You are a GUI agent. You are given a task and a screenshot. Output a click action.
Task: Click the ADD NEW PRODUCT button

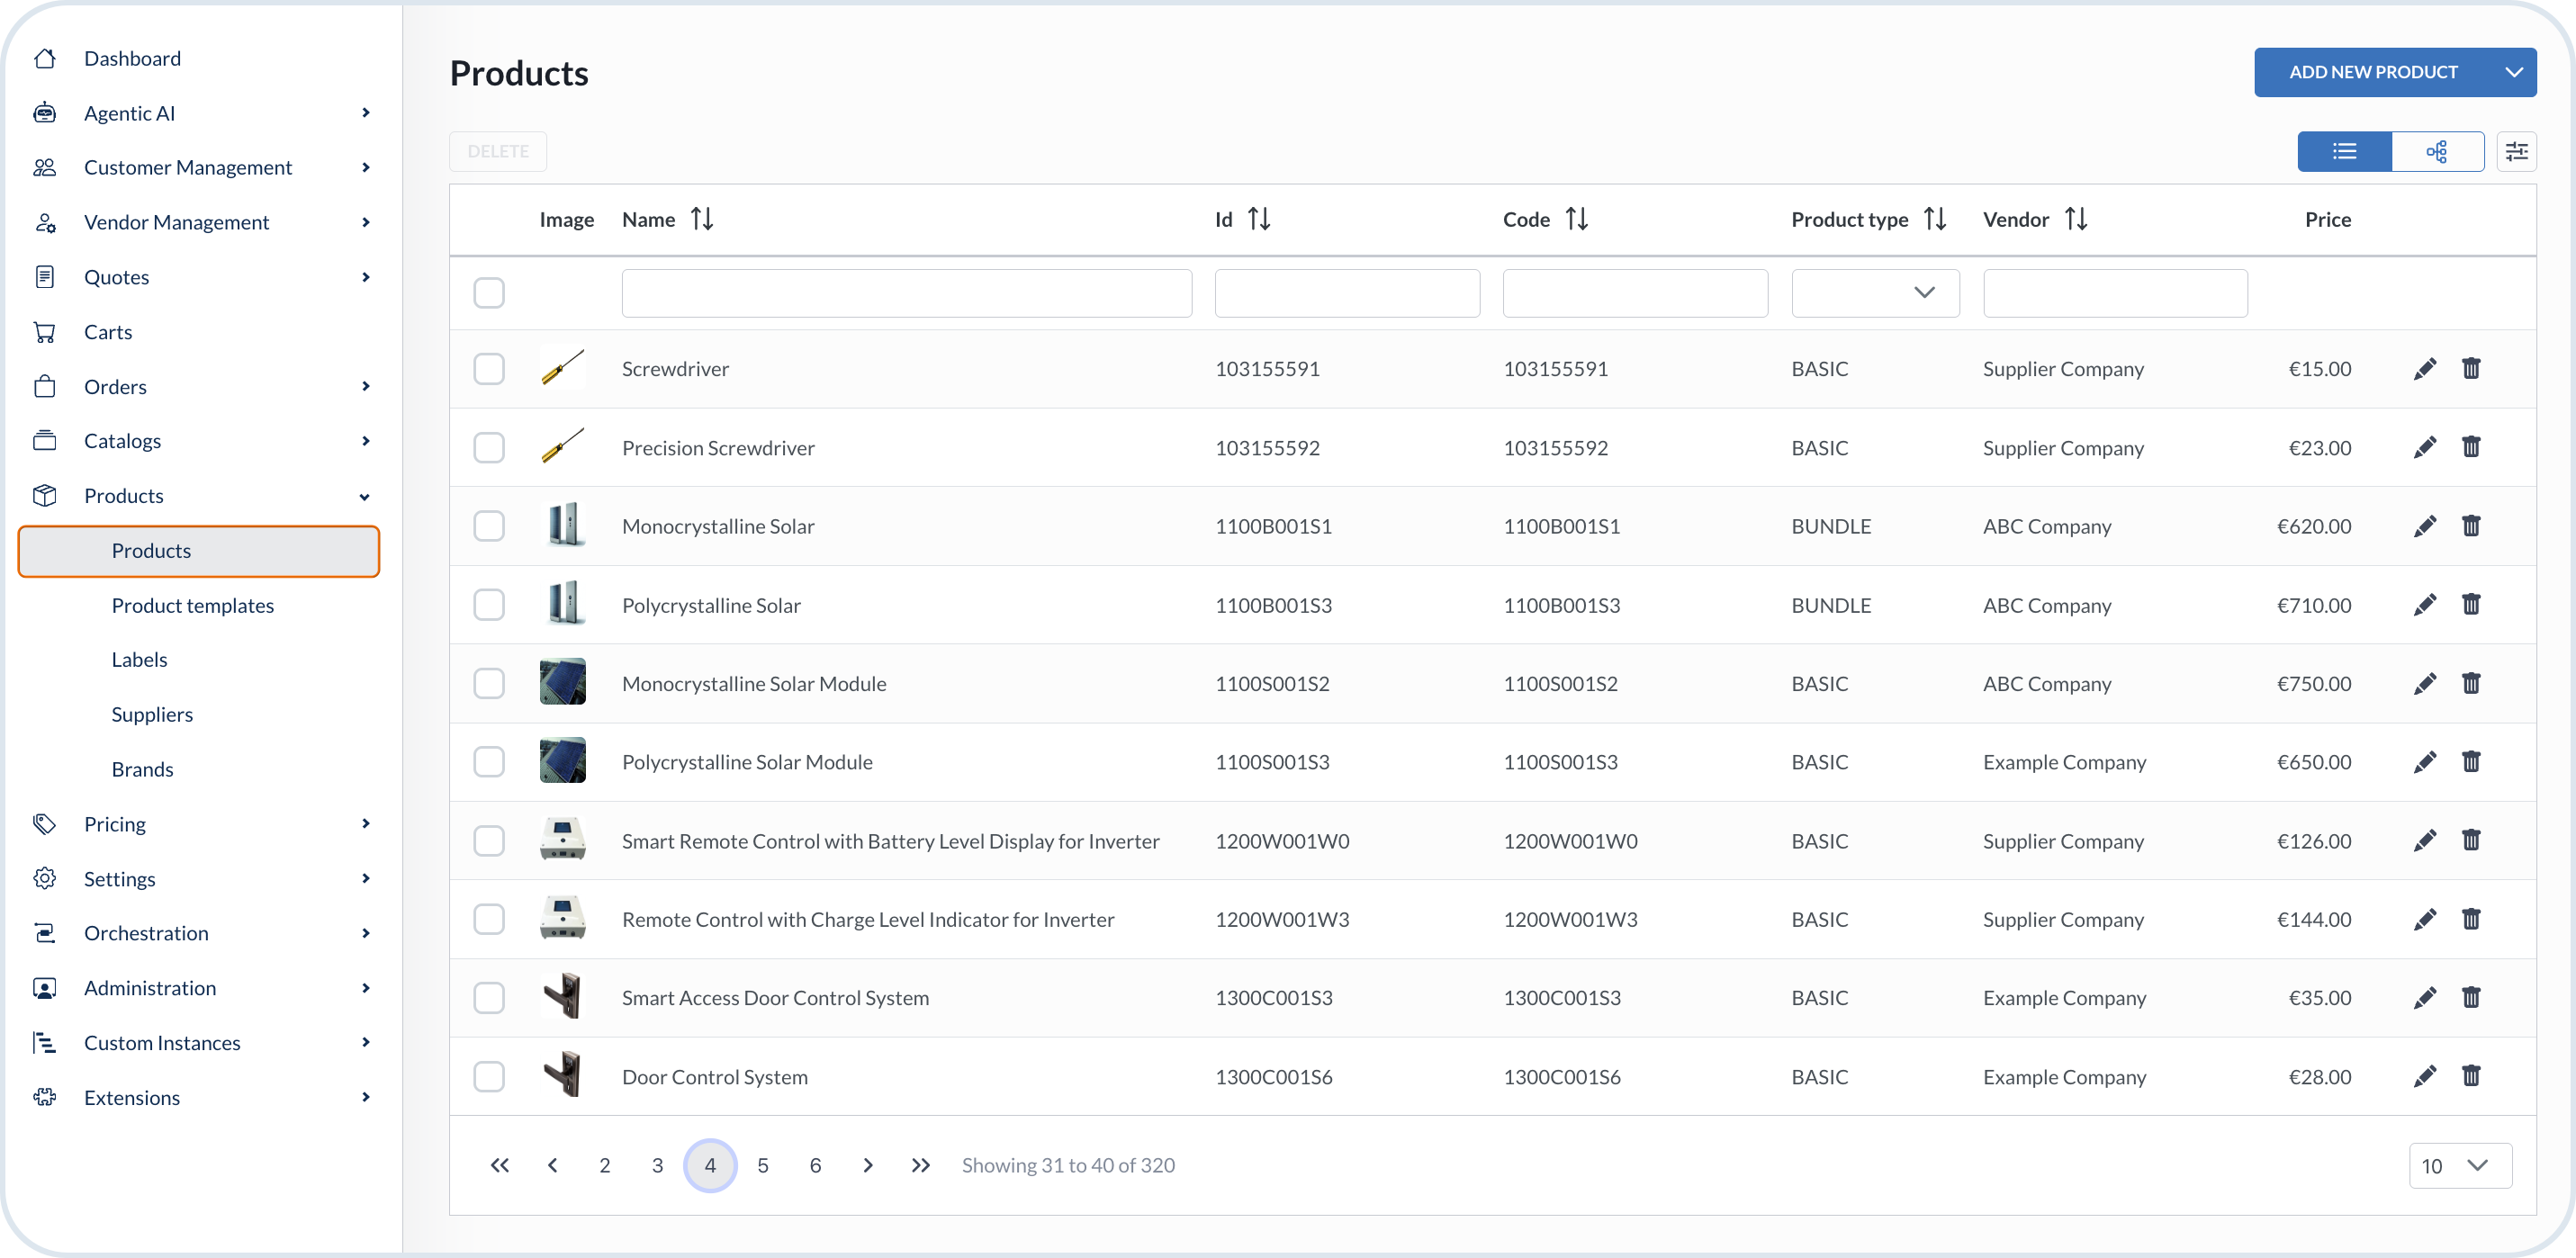click(x=2372, y=72)
